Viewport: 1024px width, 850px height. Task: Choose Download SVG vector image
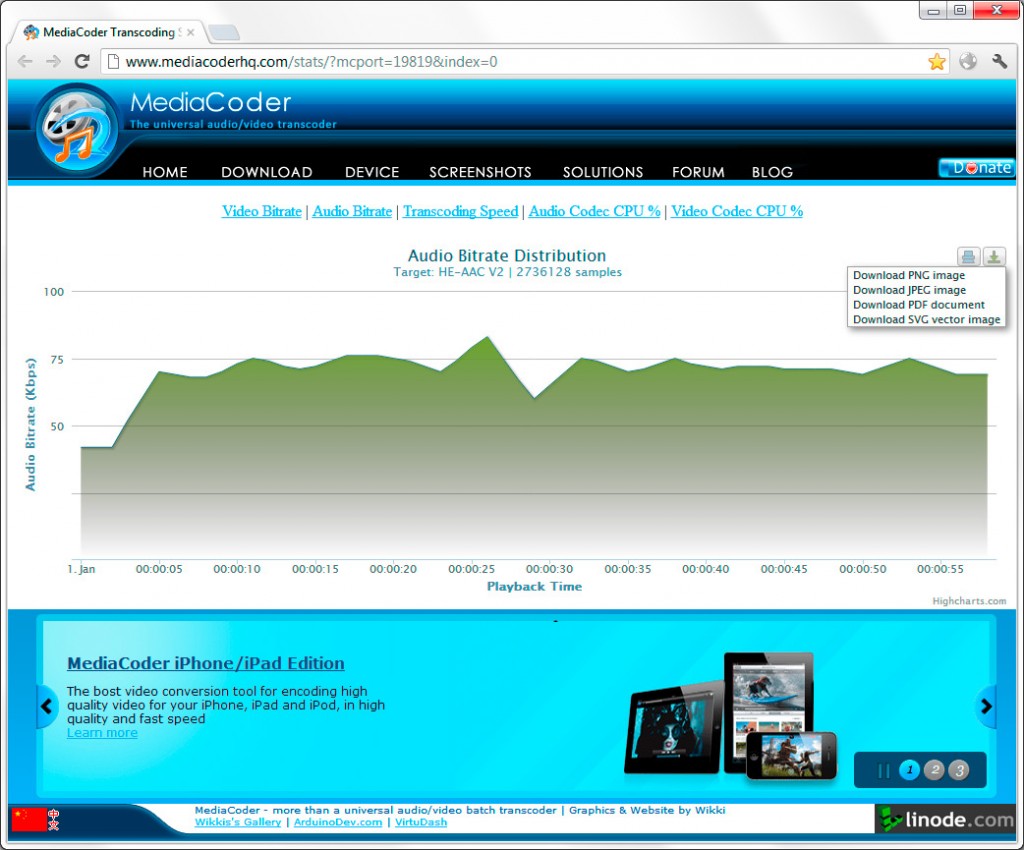[926, 319]
